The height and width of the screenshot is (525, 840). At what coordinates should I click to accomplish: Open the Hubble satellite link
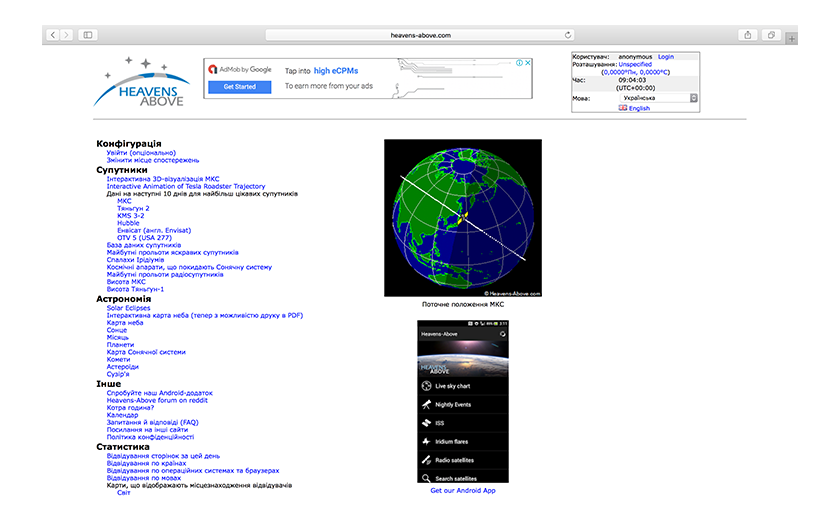(x=129, y=222)
